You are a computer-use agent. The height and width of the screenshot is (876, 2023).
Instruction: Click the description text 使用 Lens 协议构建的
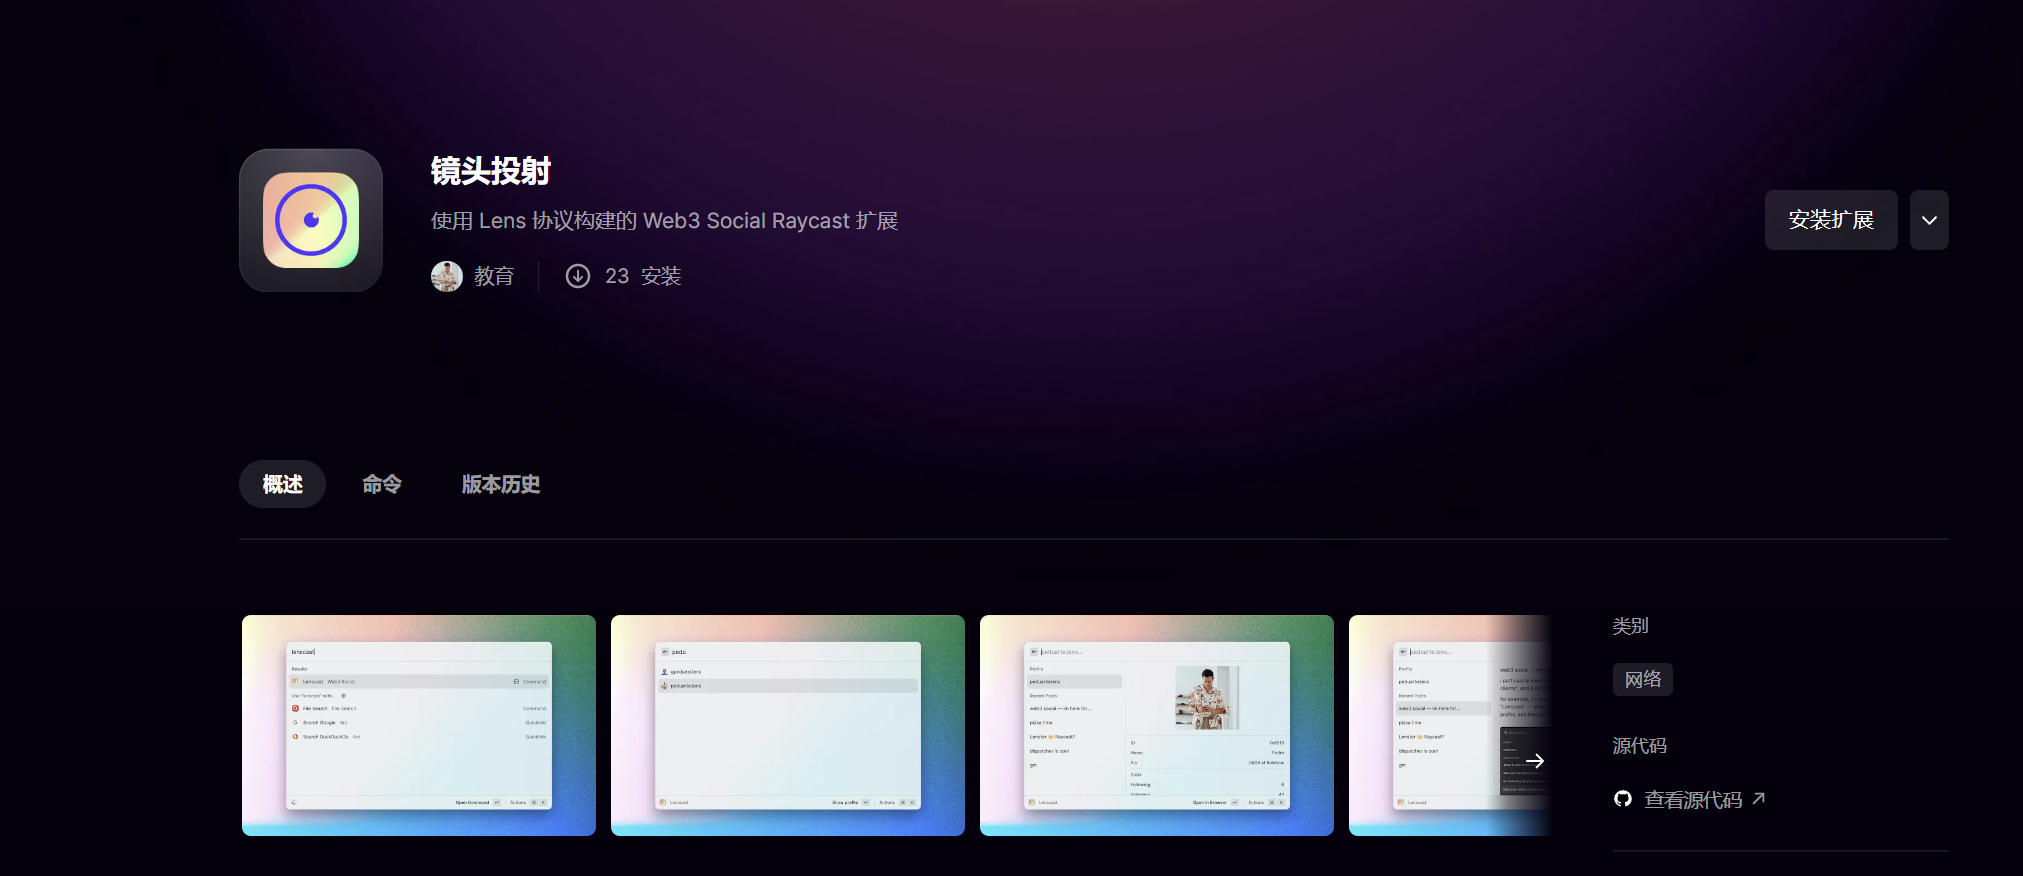pyautogui.click(x=534, y=220)
